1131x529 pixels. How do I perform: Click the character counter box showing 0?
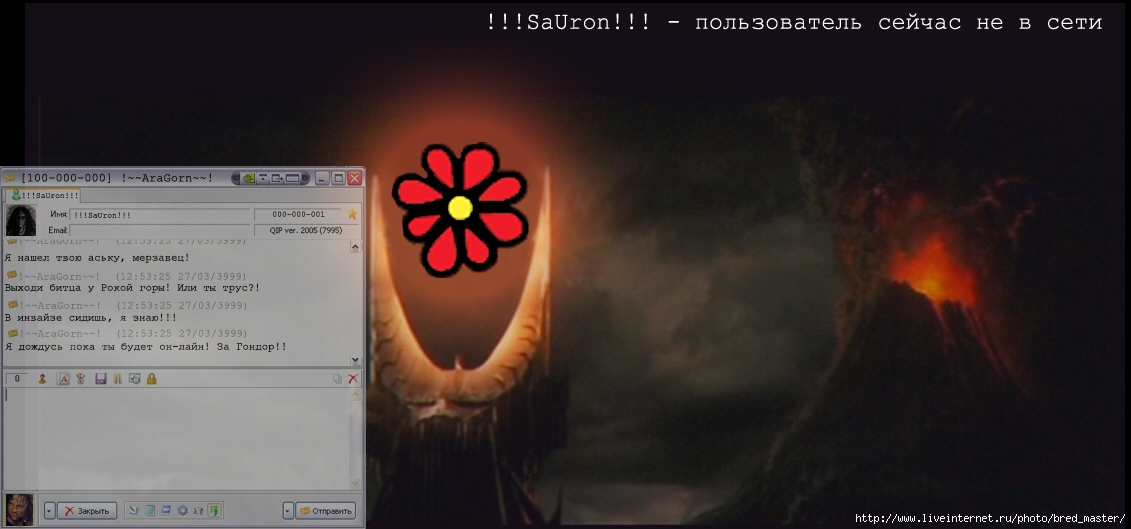17,379
